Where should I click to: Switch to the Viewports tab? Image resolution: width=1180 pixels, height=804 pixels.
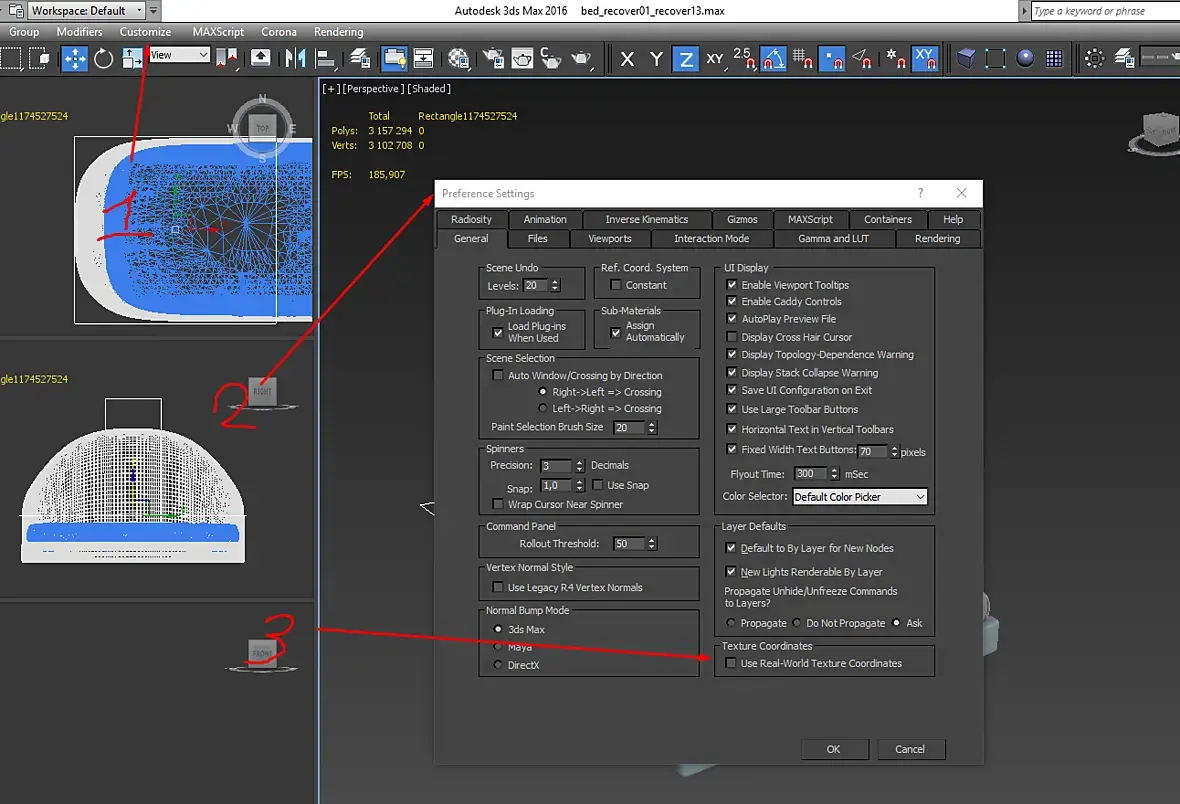click(x=609, y=239)
